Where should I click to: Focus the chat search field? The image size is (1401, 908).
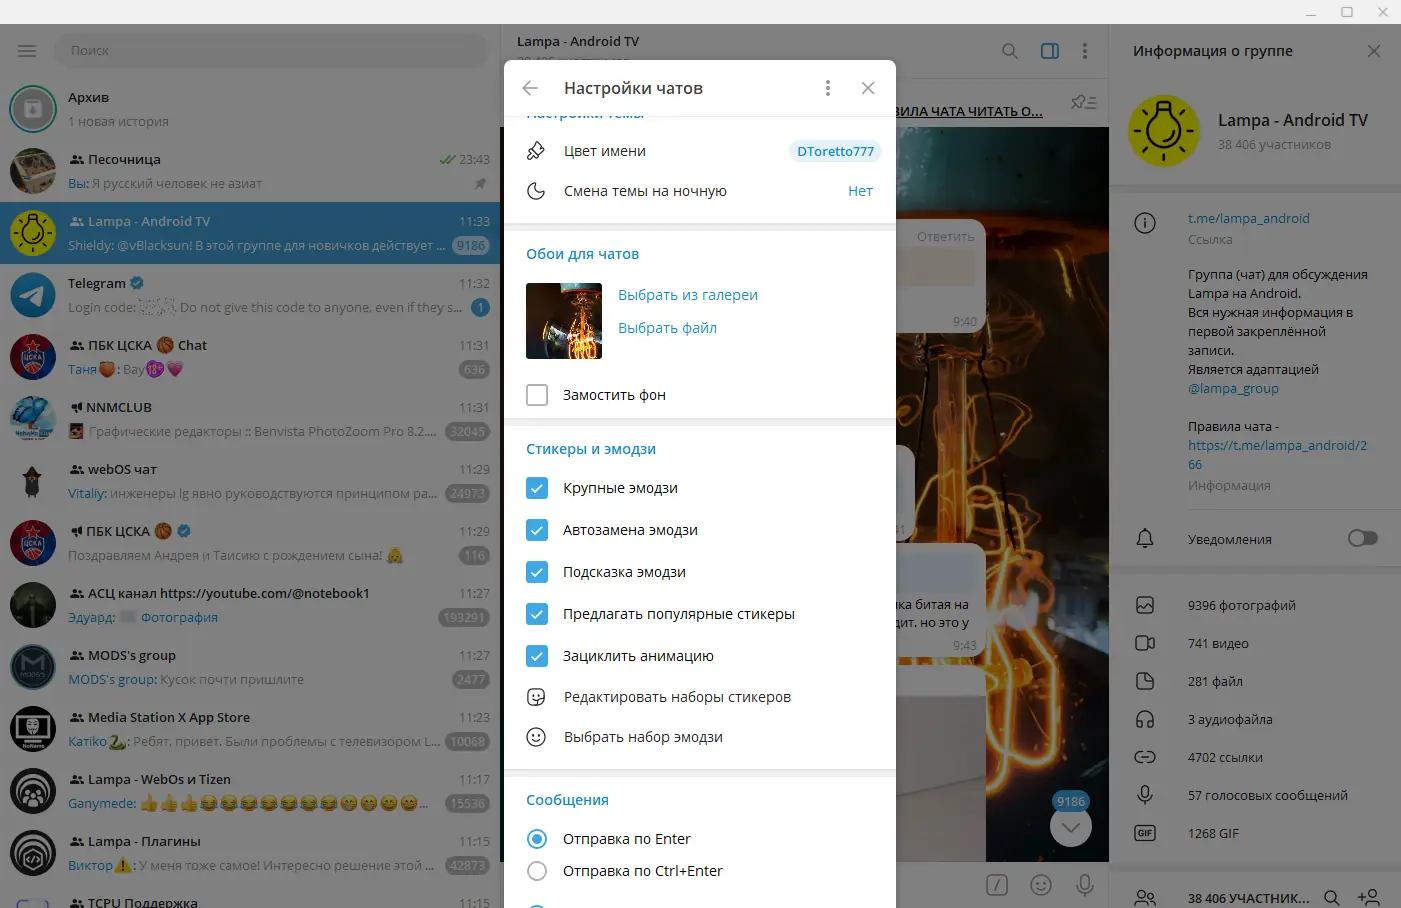(273, 51)
